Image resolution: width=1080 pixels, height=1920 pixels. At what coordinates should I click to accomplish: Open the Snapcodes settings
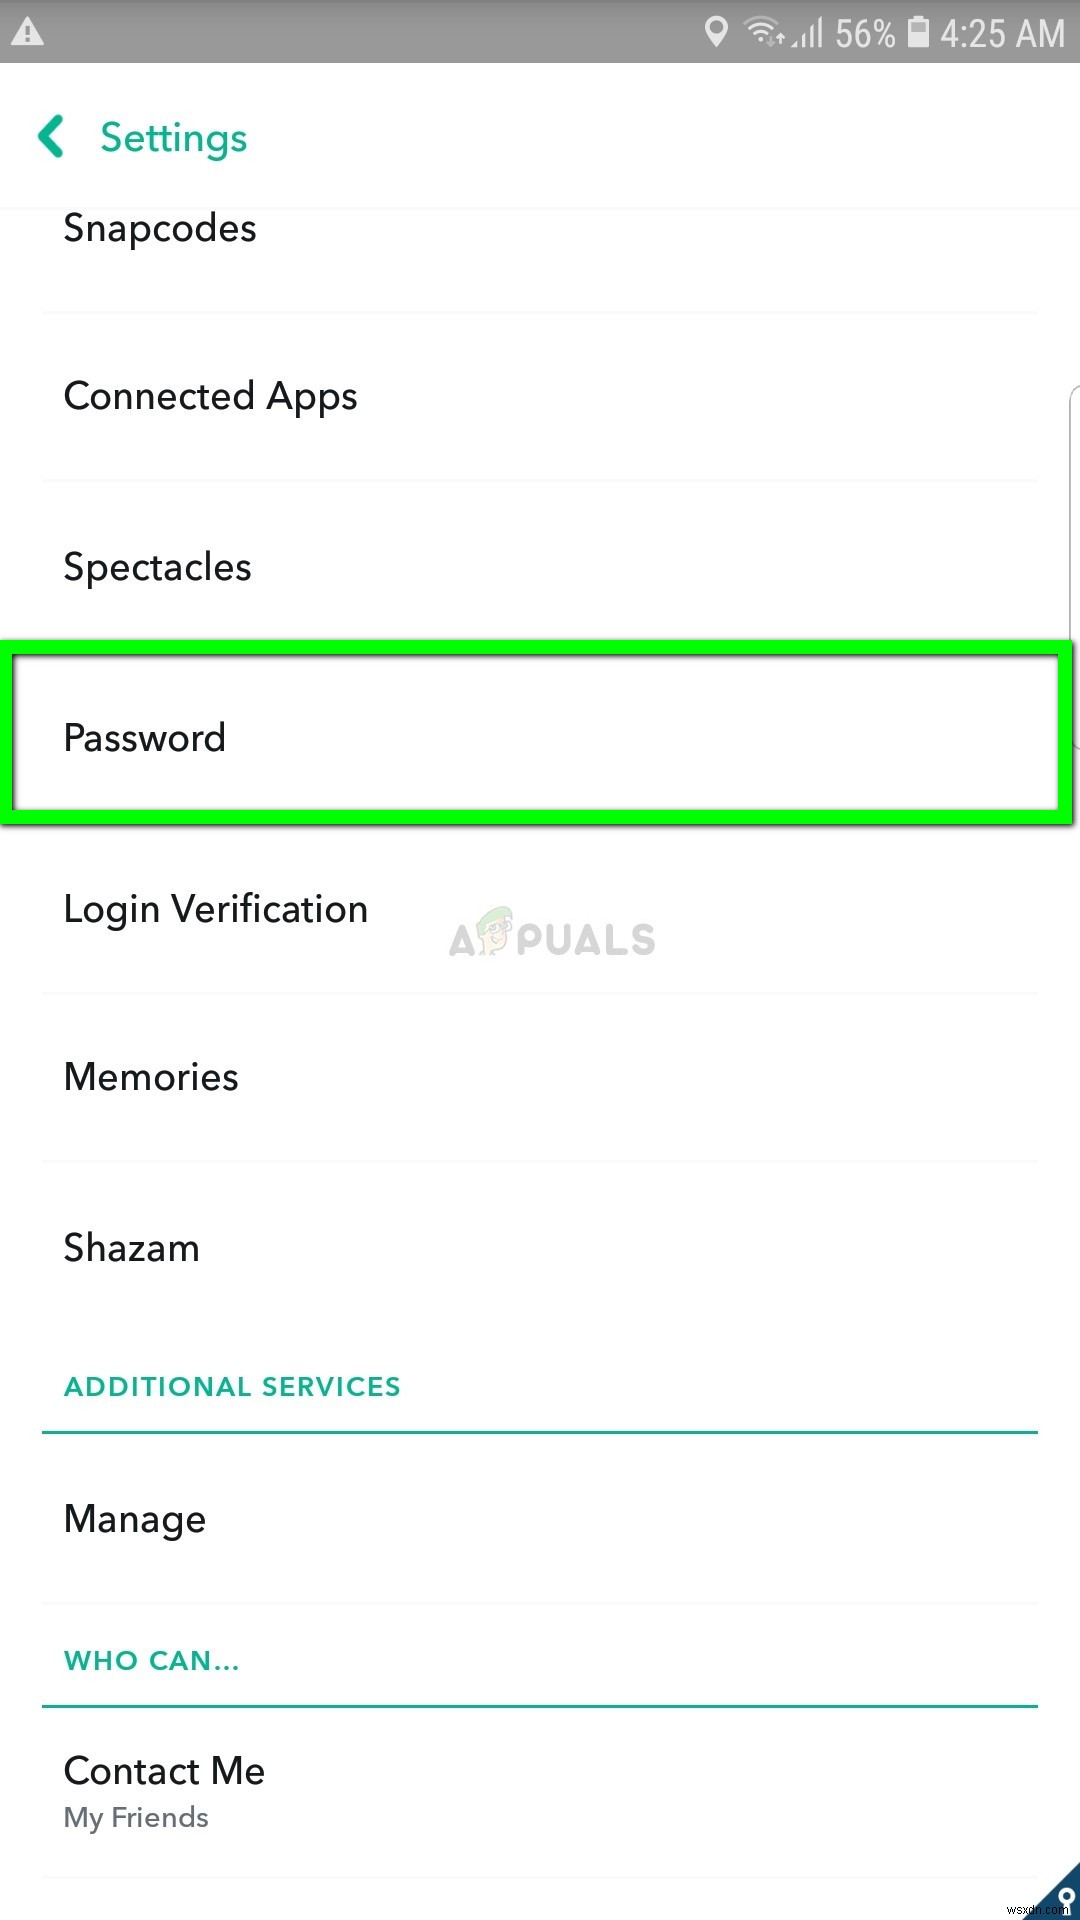[160, 229]
